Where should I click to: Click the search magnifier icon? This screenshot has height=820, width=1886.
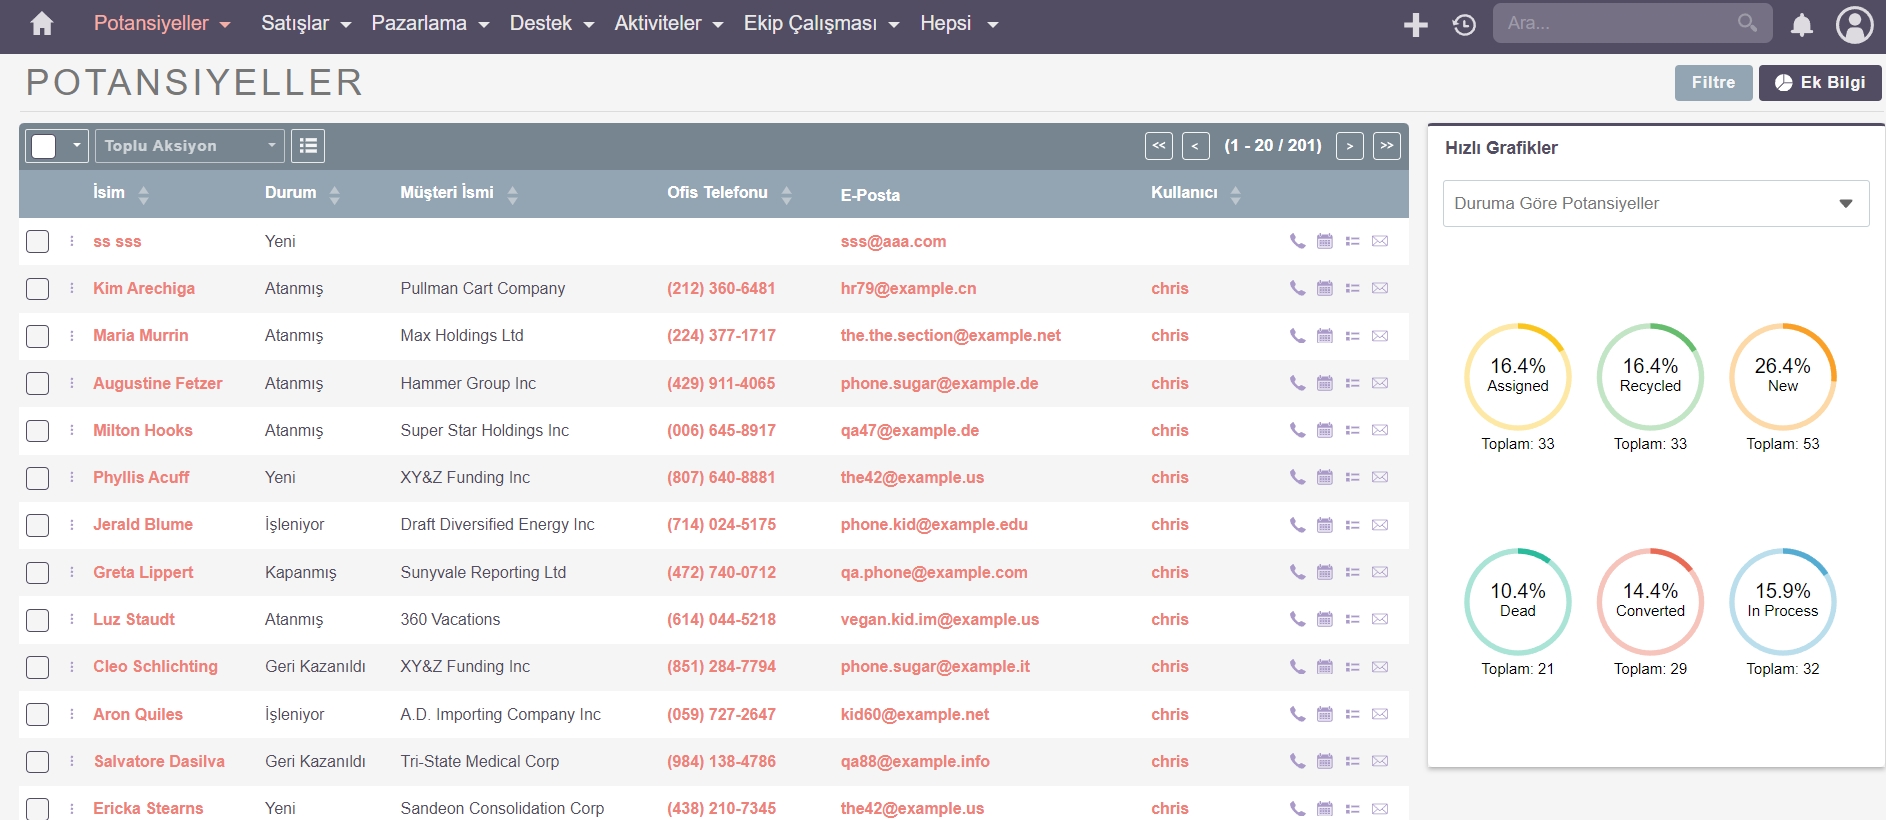[1747, 23]
